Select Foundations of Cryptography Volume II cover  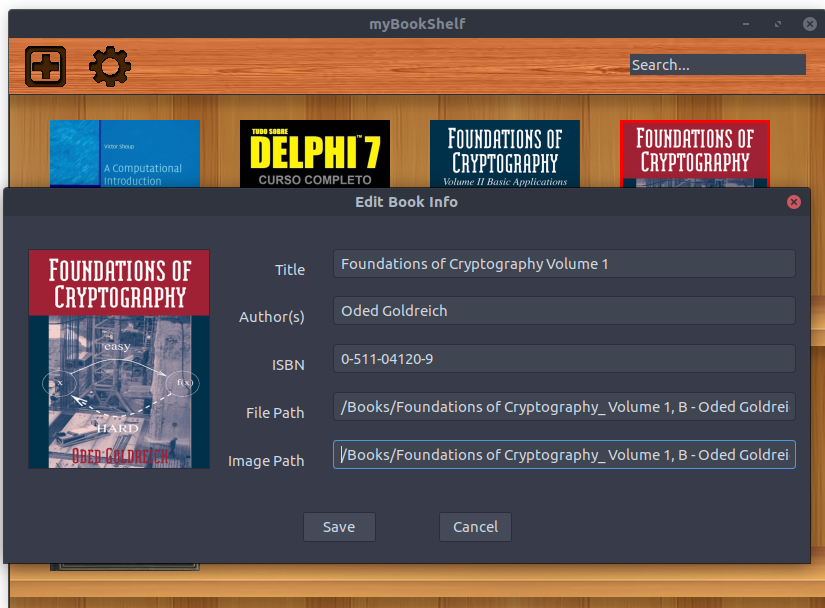(x=504, y=153)
